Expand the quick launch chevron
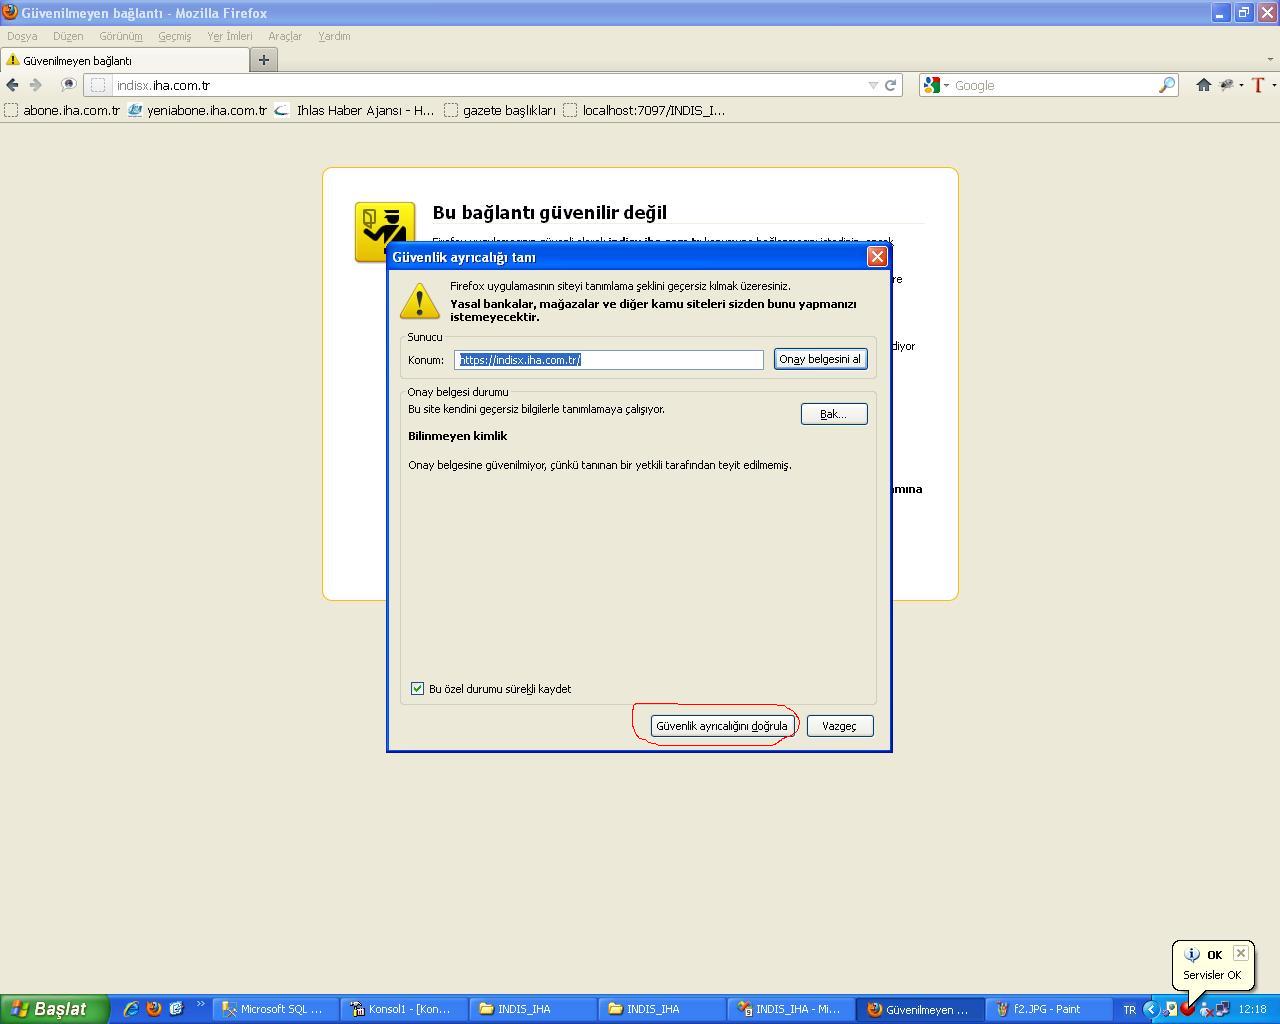Image resolution: width=1280 pixels, height=1024 pixels. coord(200,1005)
